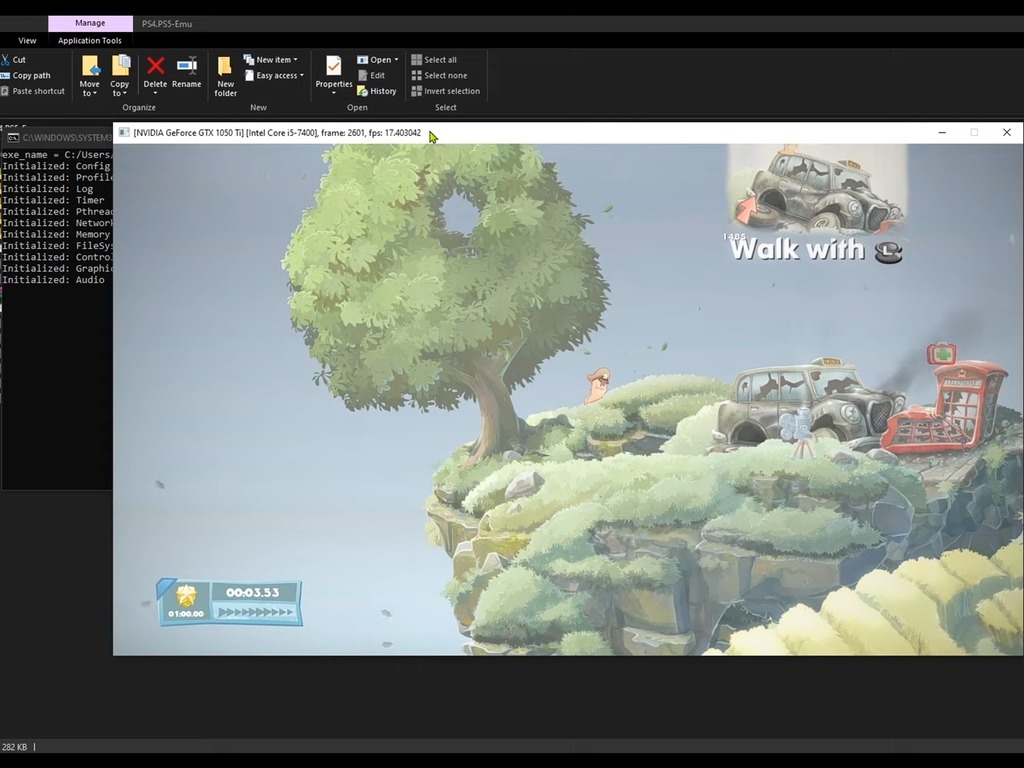Click the film camera prop near taxi
The height and width of the screenshot is (768, 1024).
798,432
